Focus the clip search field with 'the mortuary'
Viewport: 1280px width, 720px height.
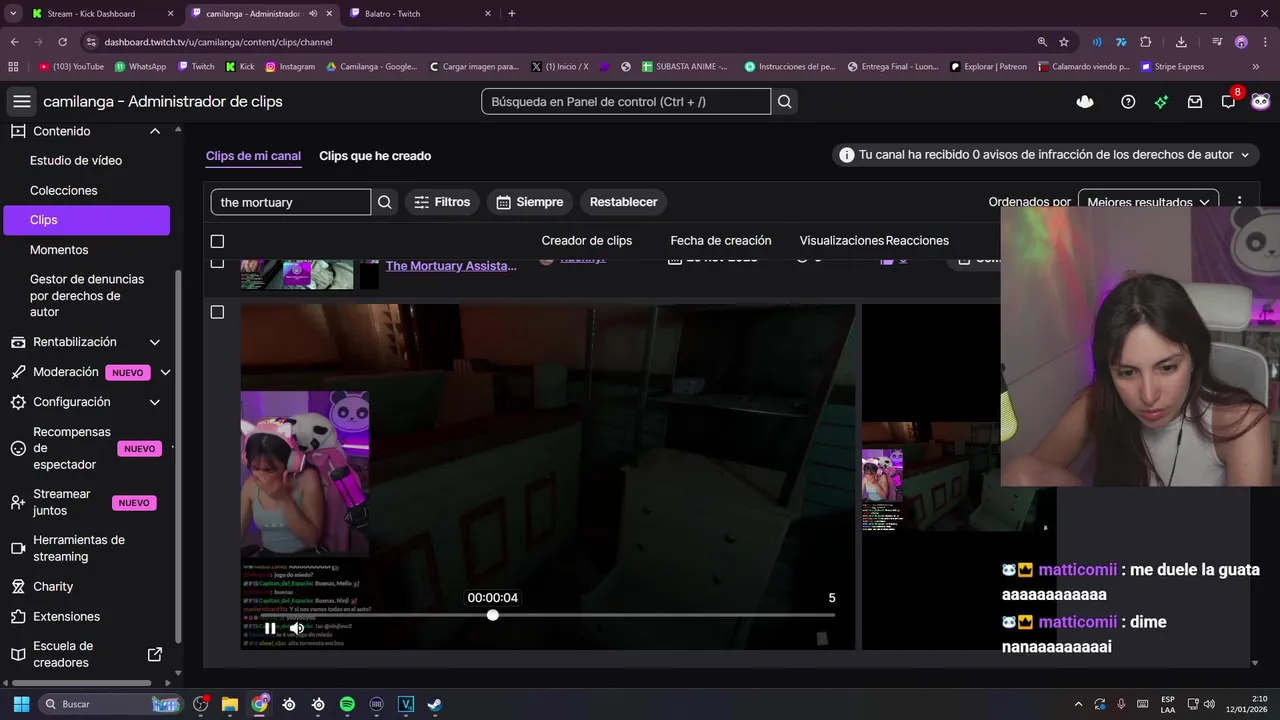point(290,202)
